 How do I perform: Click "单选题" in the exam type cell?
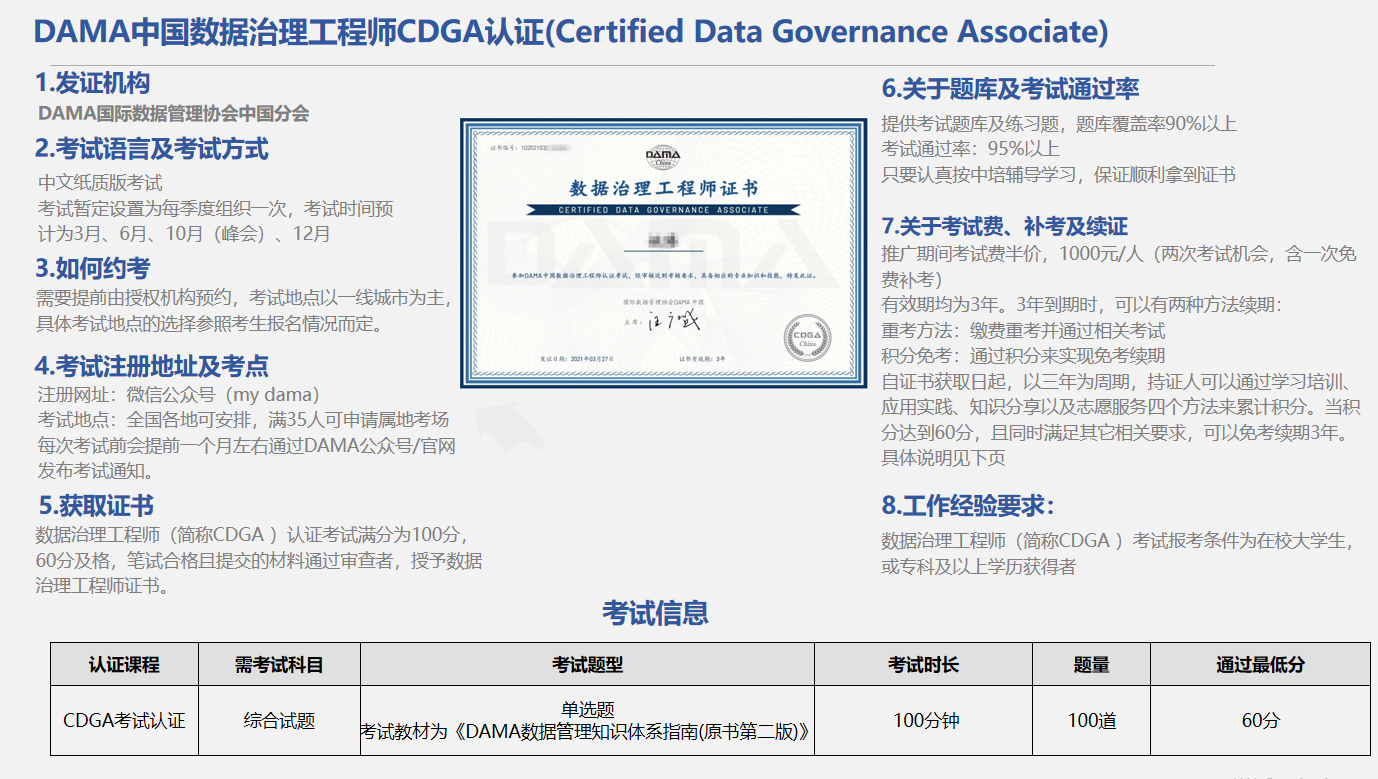coord(588,710)
